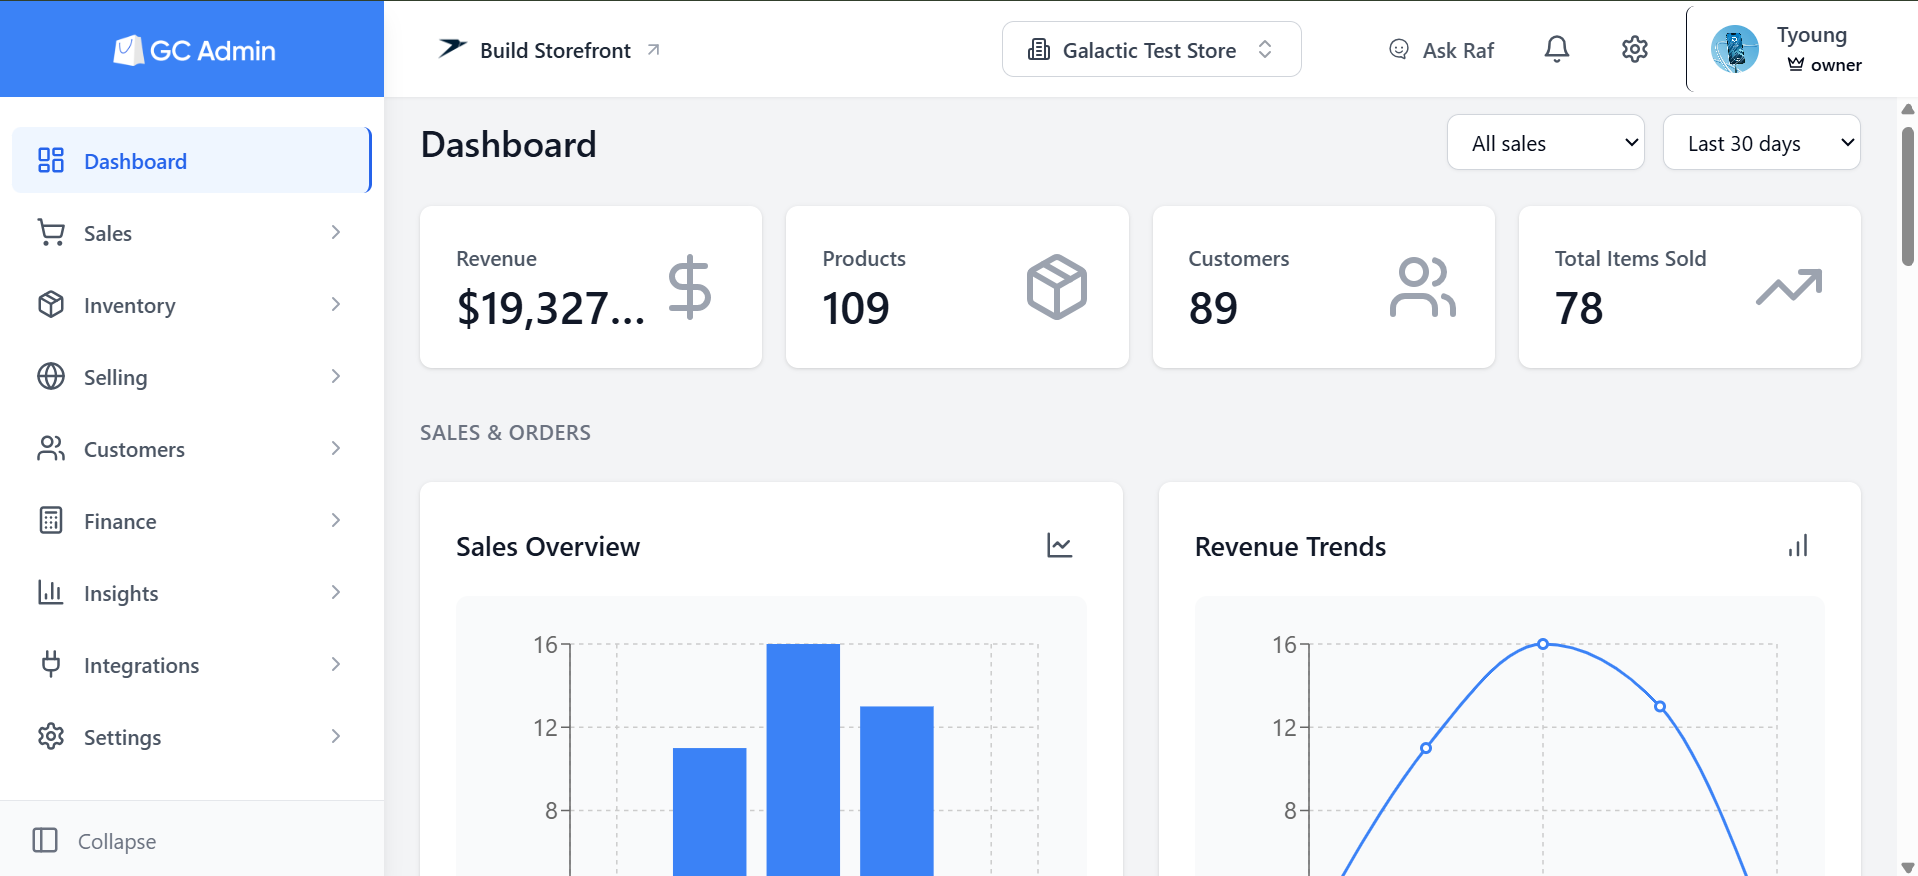1918x876 pixels.
Task: Click the Finance calculator icon
Action: click(x=51, y=520)
